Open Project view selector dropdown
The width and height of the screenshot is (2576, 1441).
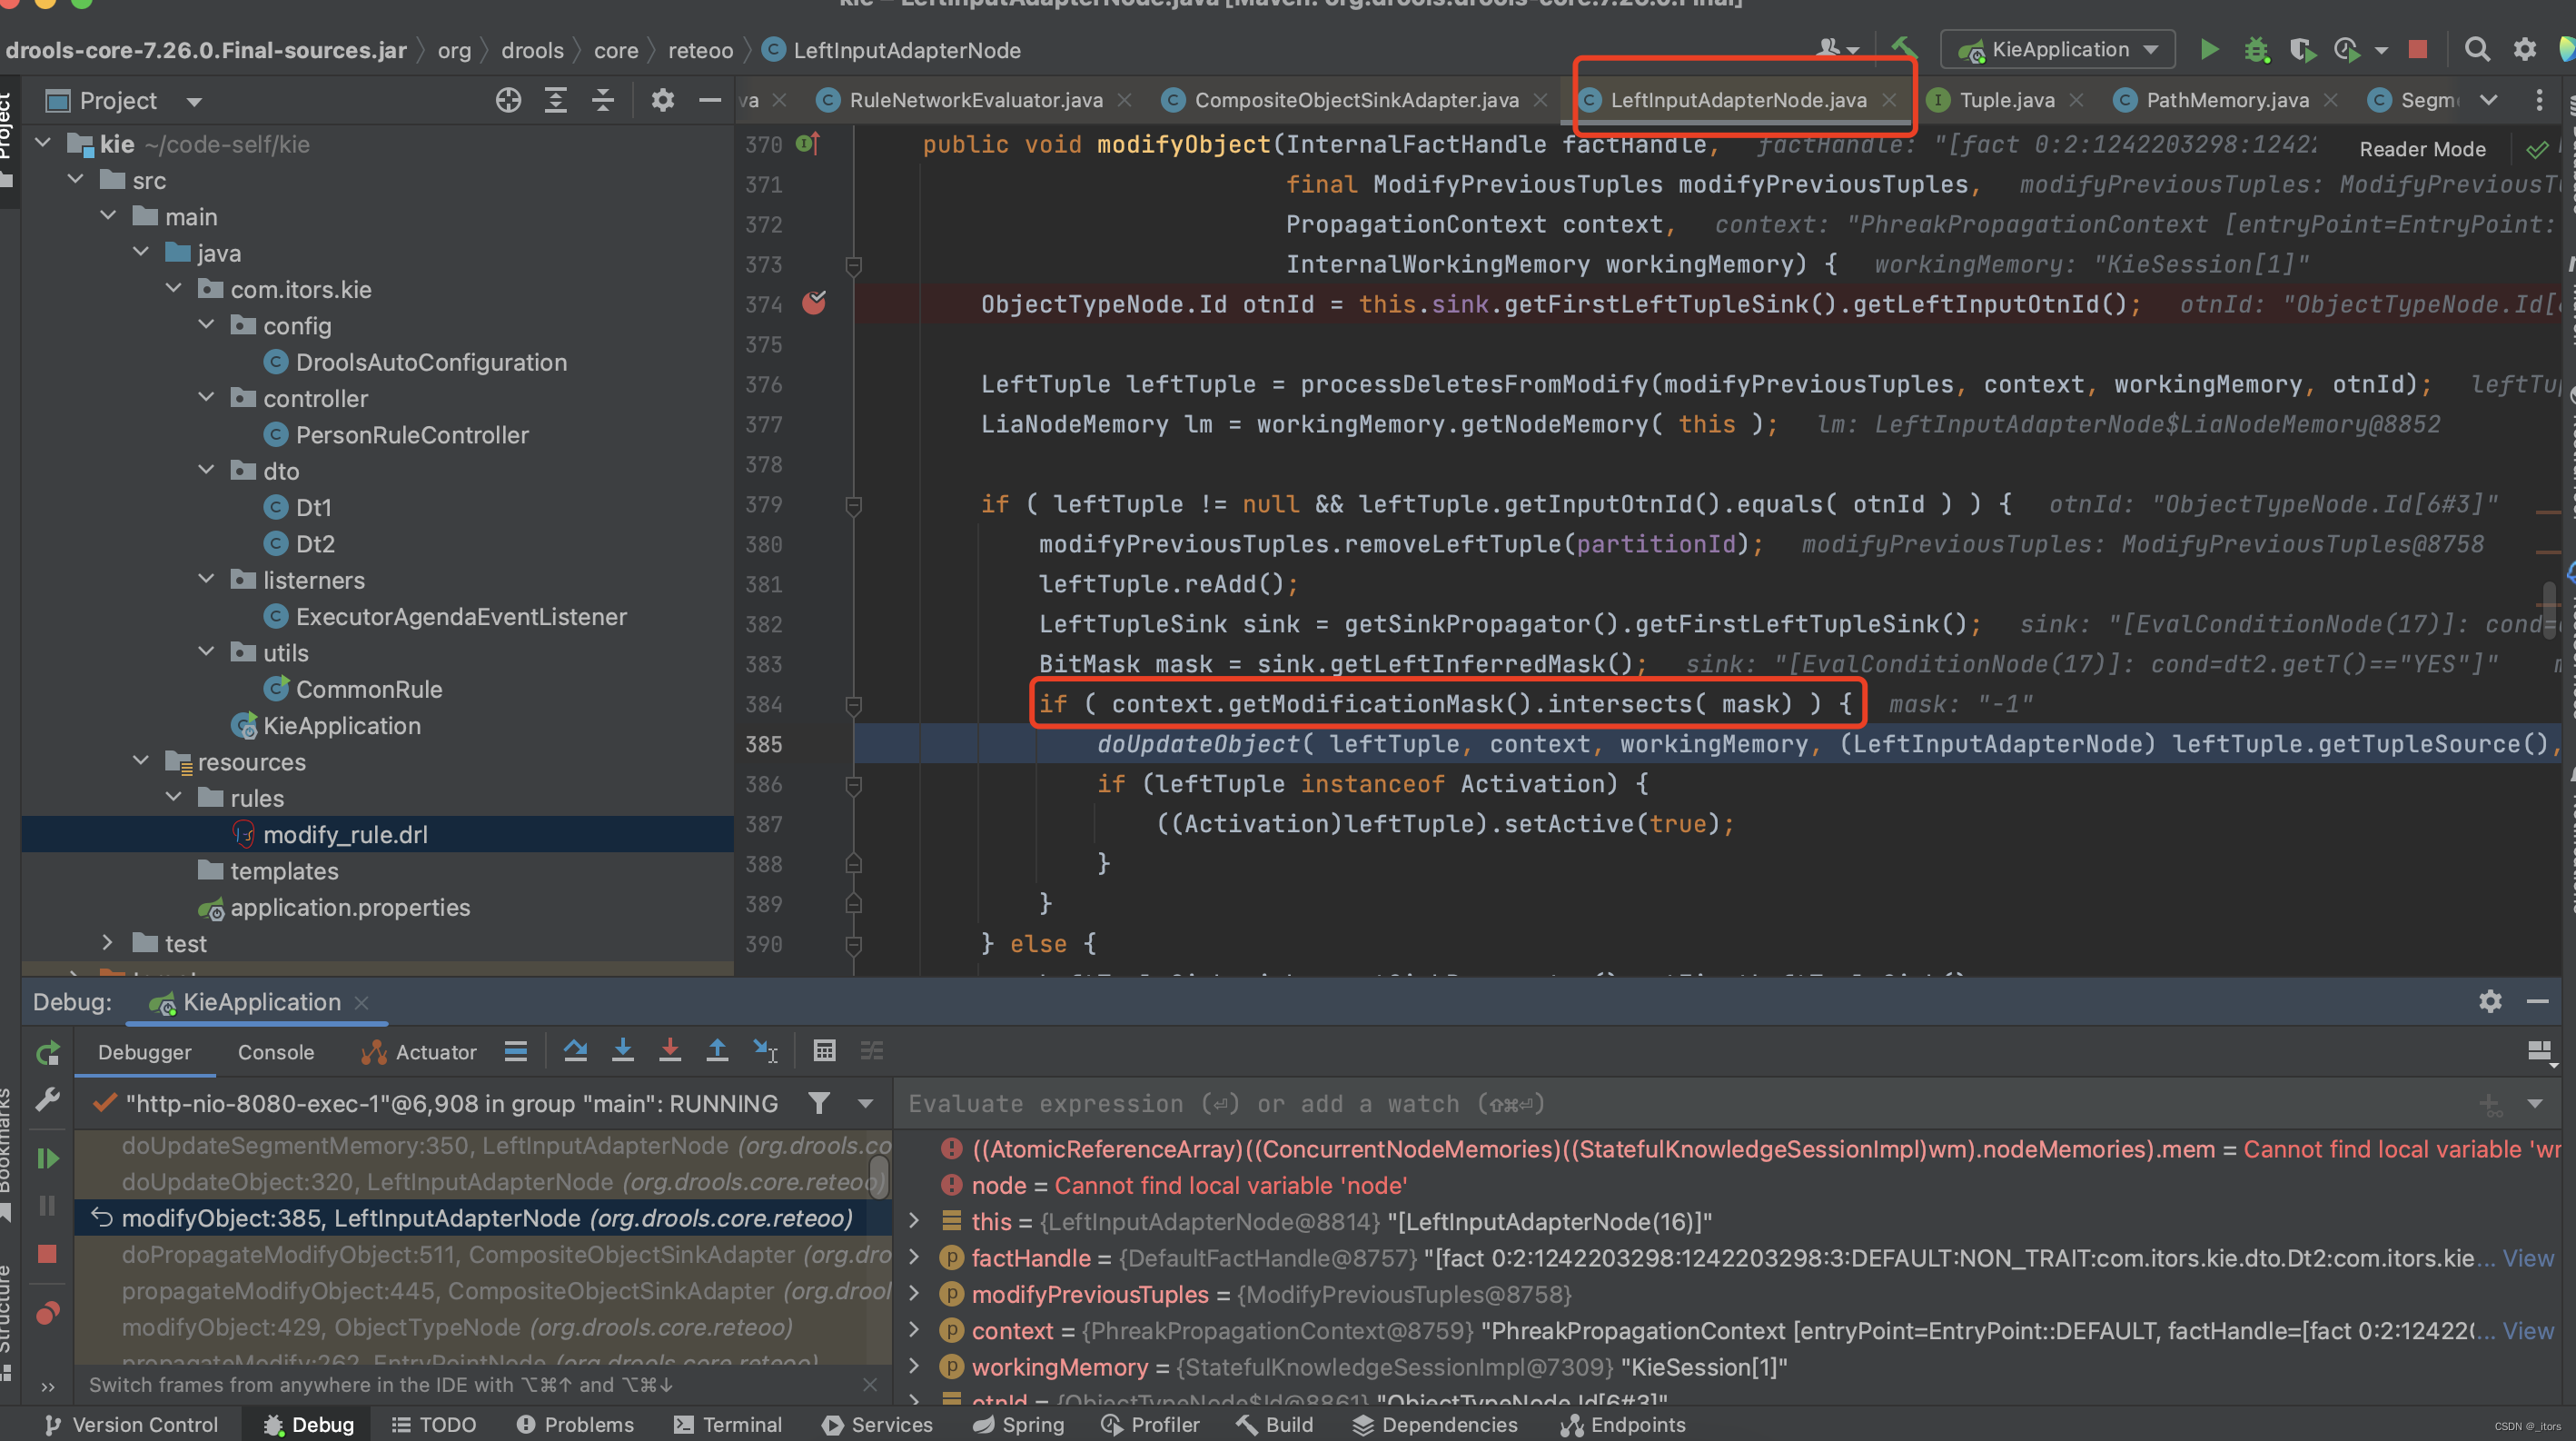(x=194, y=101)
